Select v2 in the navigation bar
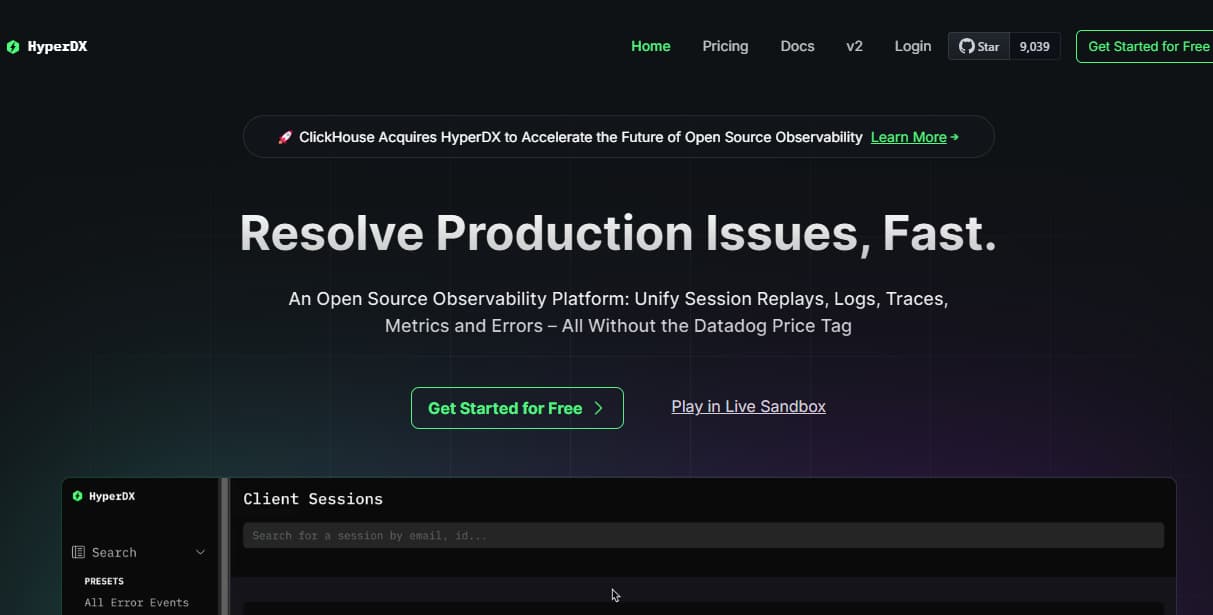This screenshot has width=1213, height=615. coord(854,46)
